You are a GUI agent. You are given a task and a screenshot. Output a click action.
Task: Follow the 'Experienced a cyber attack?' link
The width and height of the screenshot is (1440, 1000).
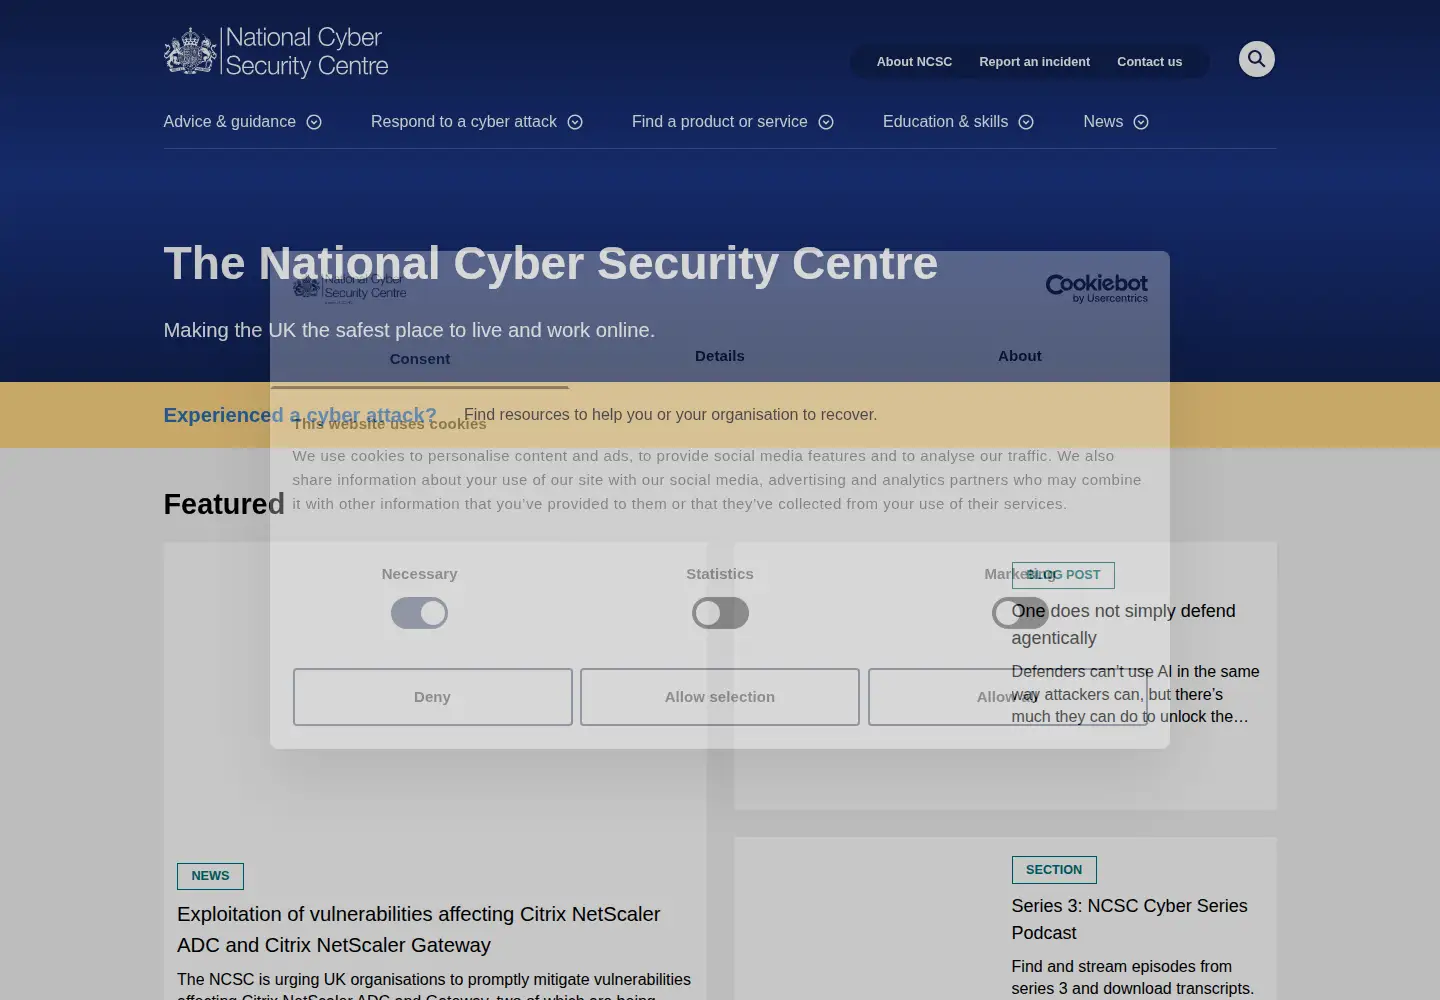click(300, 415)
